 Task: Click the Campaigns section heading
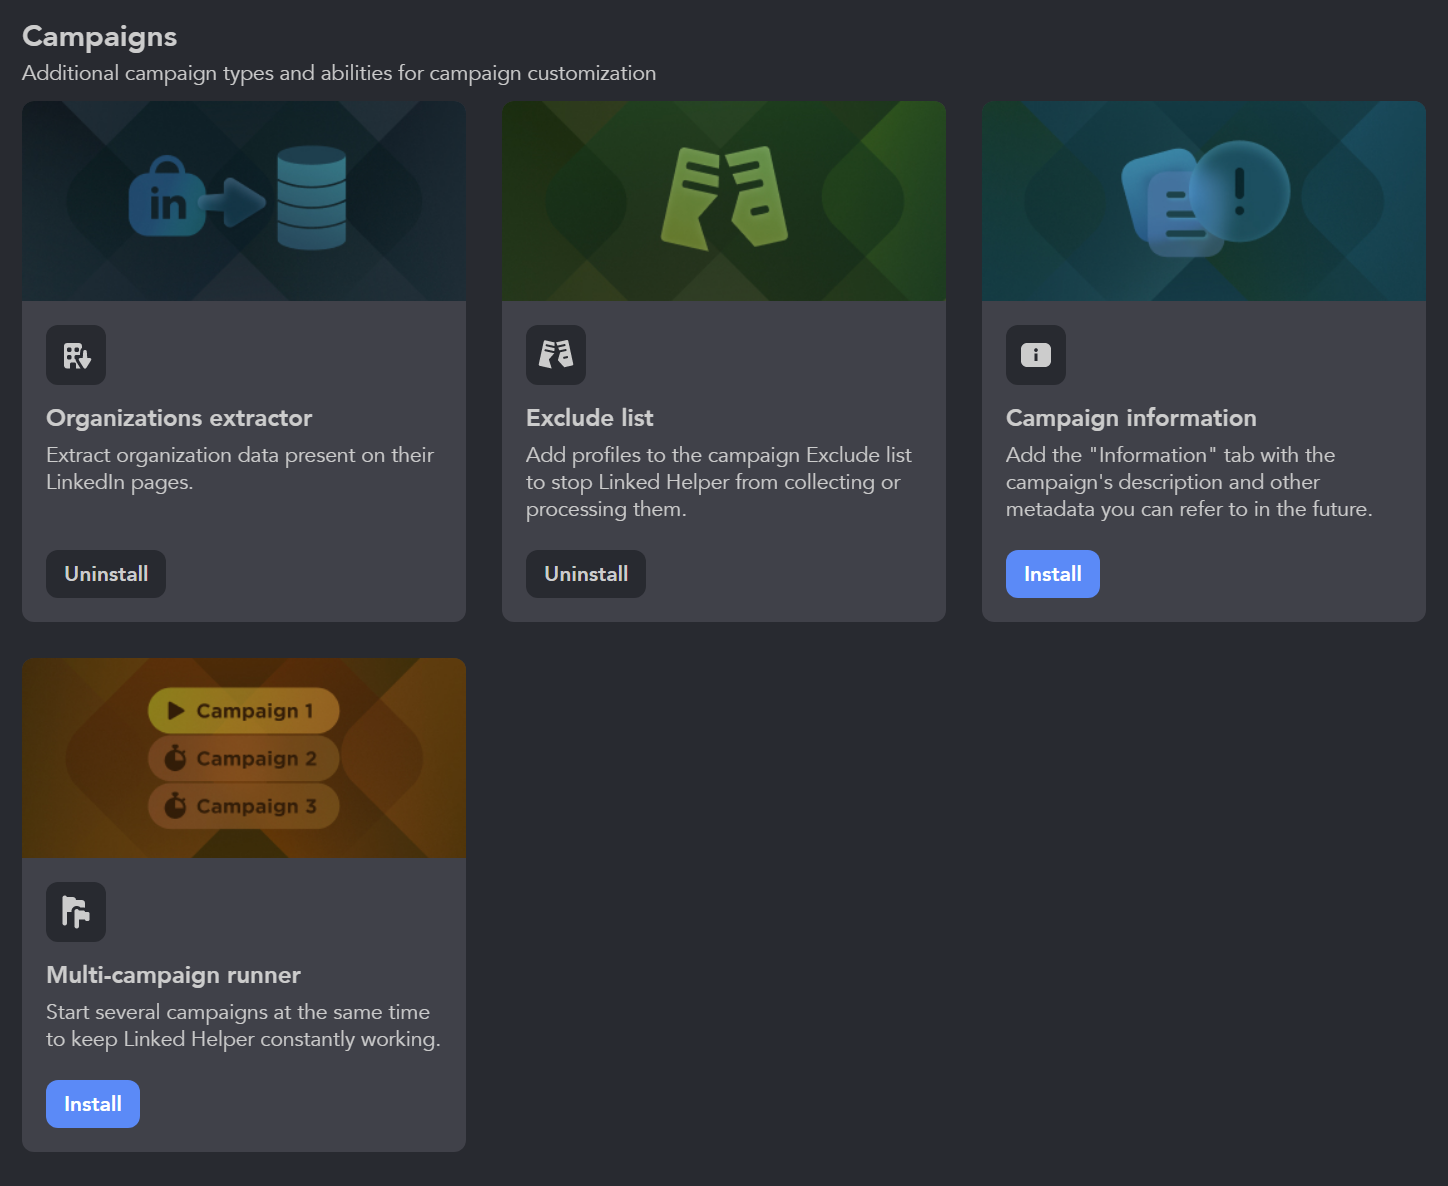pos(99,36)
